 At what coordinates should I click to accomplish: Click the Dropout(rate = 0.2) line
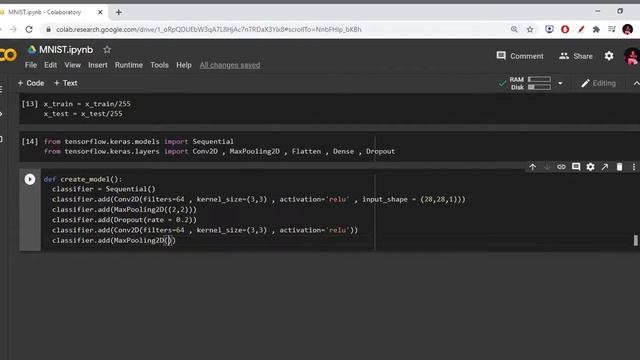pyautogui.click(x=124, y=220)
